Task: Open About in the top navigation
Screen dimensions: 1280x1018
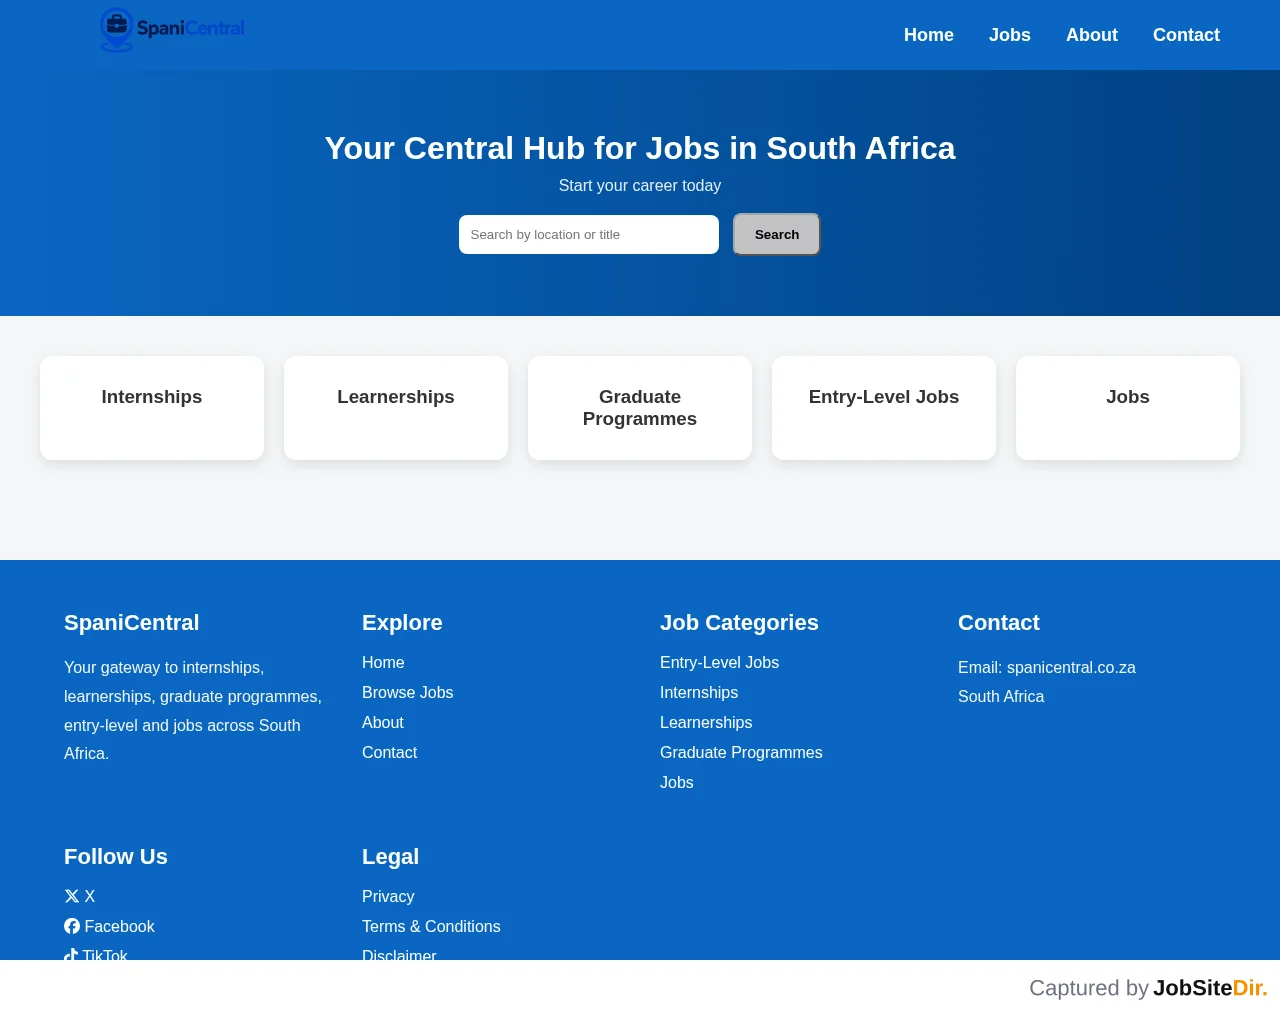Action: (x=1092, y=35)
